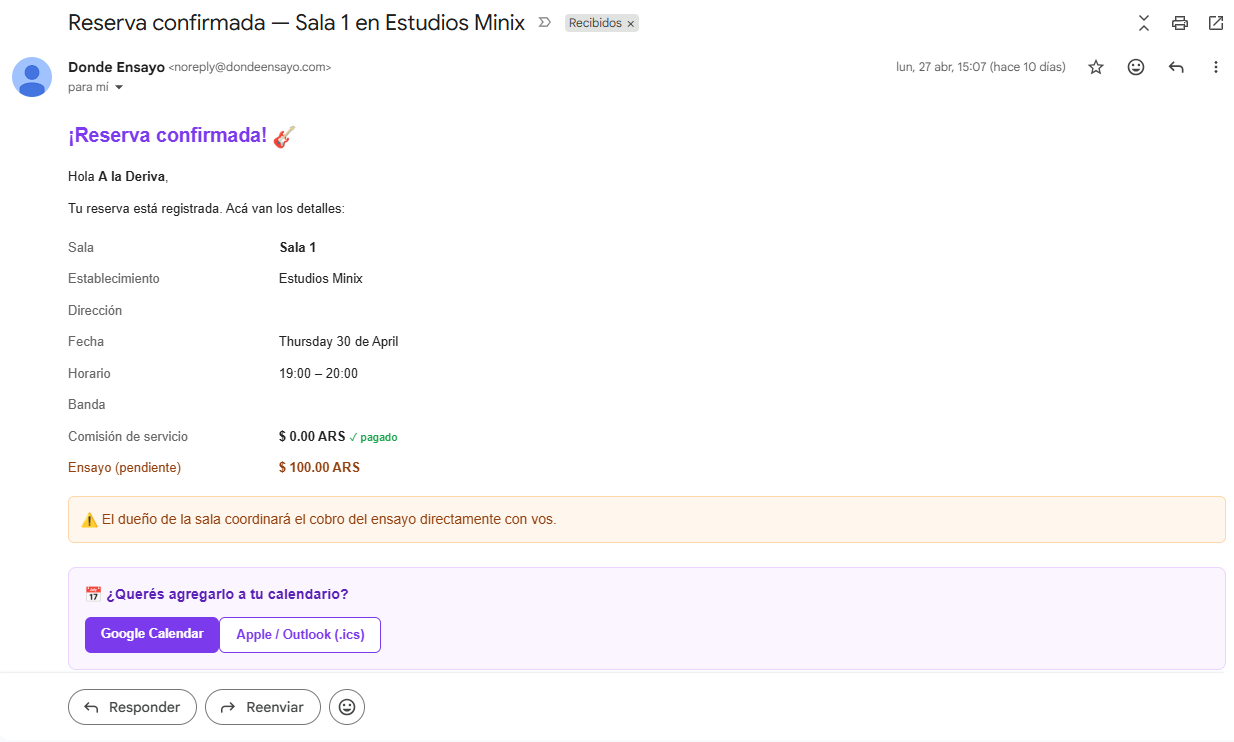The height and width of the screenshot is (742, 1234).
Task: Click the bold band name 'A la Deriva'
Action: click(x=131, y=176)
